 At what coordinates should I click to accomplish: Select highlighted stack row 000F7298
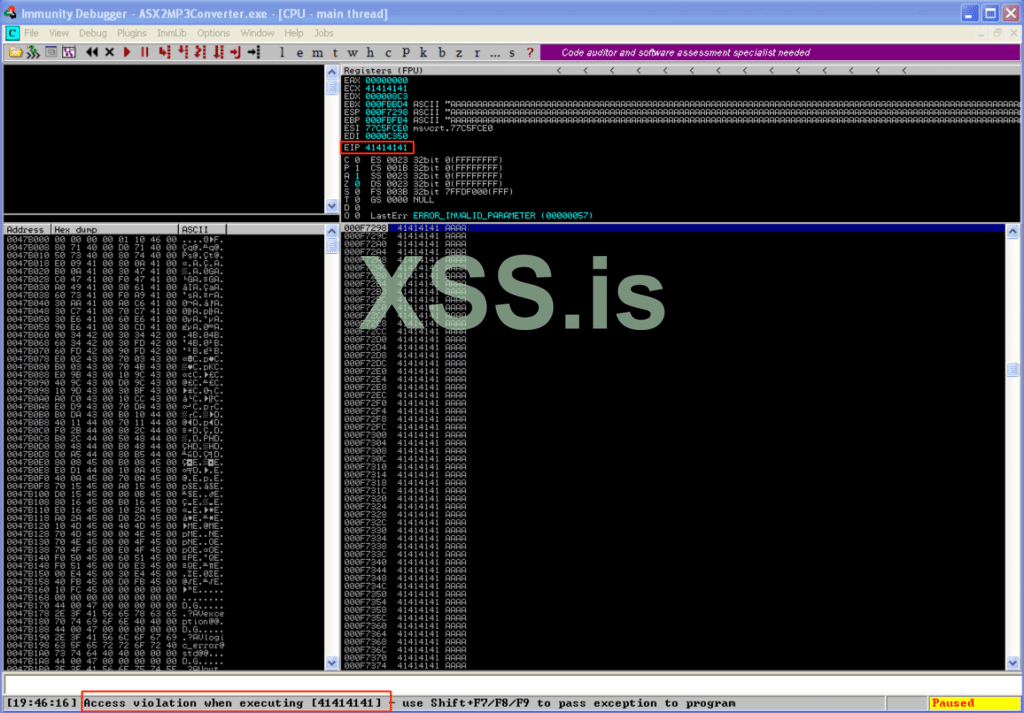pos(673,228)
